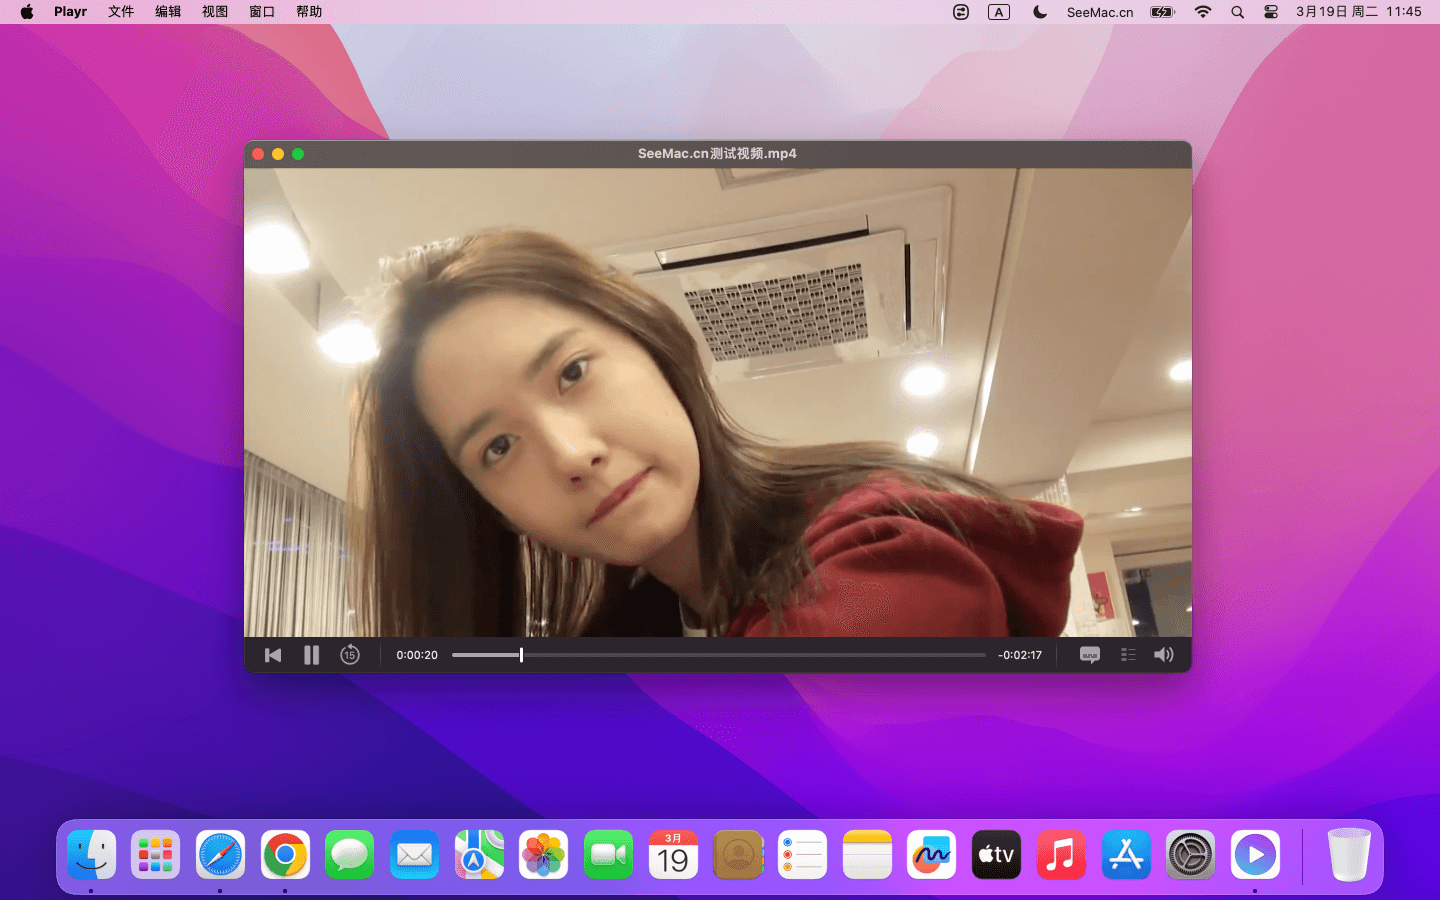This screenshot has height=900, width=1440.
Task: Open Control Center in menu bar
Action: 1271,12
